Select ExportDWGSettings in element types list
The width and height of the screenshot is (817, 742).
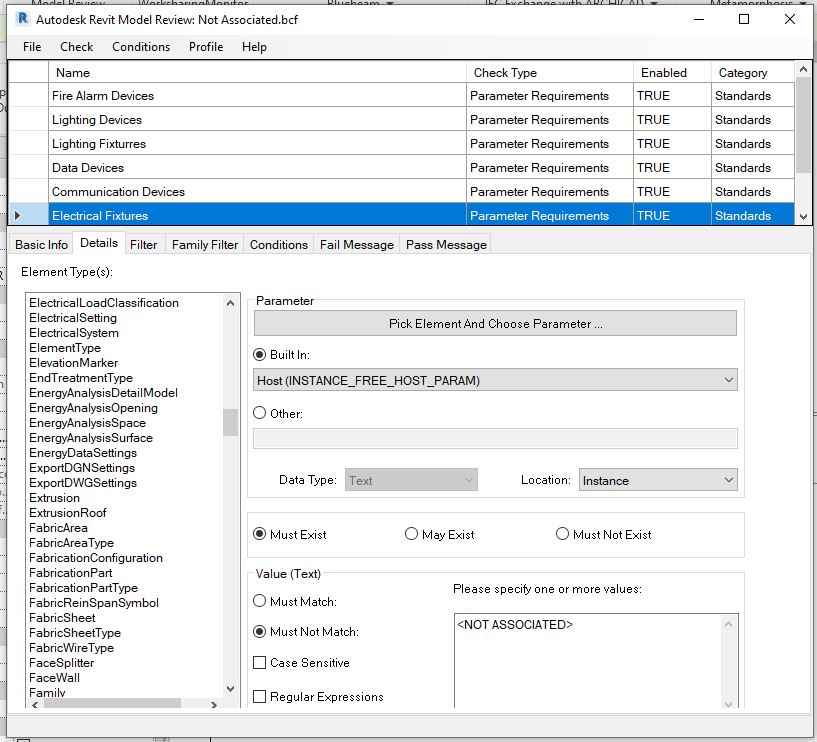(x=83, y=483)
